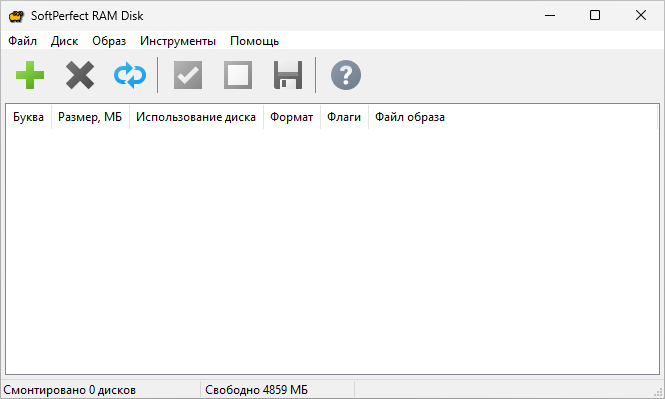Click the floppy disk save image icon

[288, 75]
